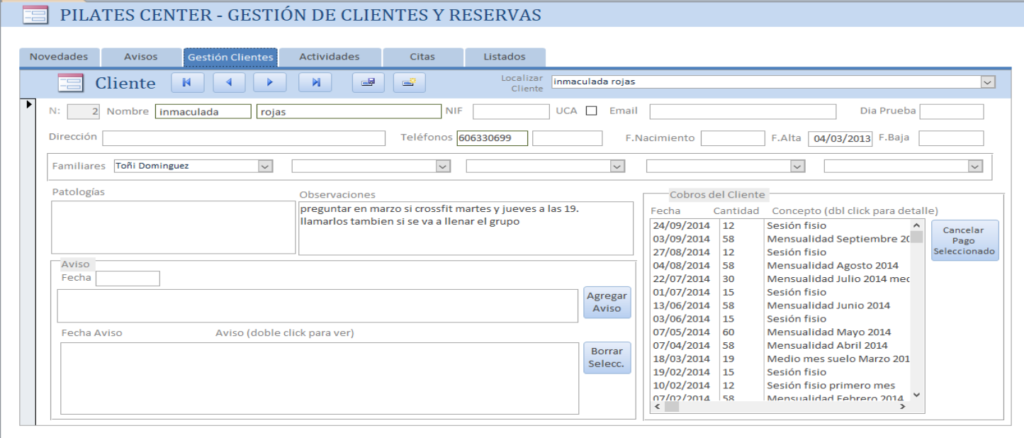Image resolution: width=1024 pixels, height=438 pixels.
Task: Click the save record icon
Action: pos(368,83)
